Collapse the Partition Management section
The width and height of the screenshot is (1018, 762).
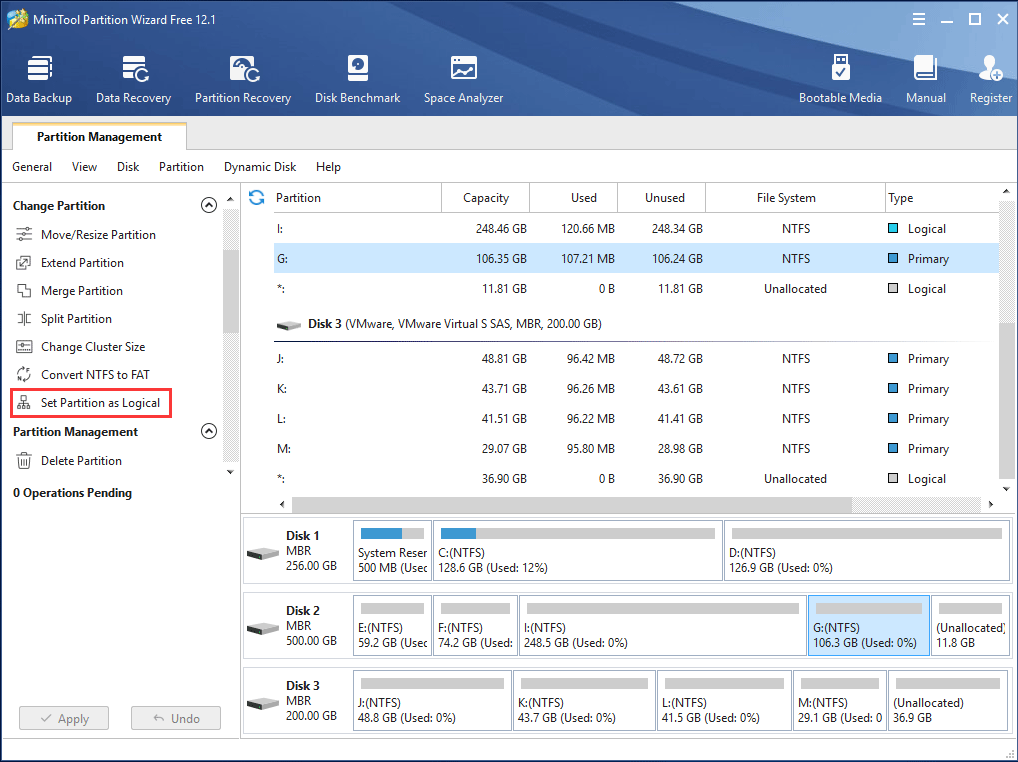[208, 431]
